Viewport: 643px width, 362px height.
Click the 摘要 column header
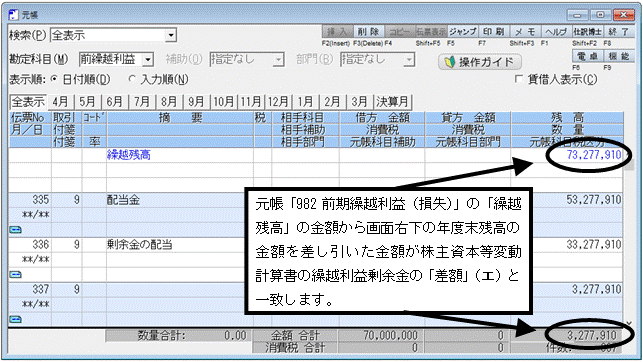click(180, 118)
